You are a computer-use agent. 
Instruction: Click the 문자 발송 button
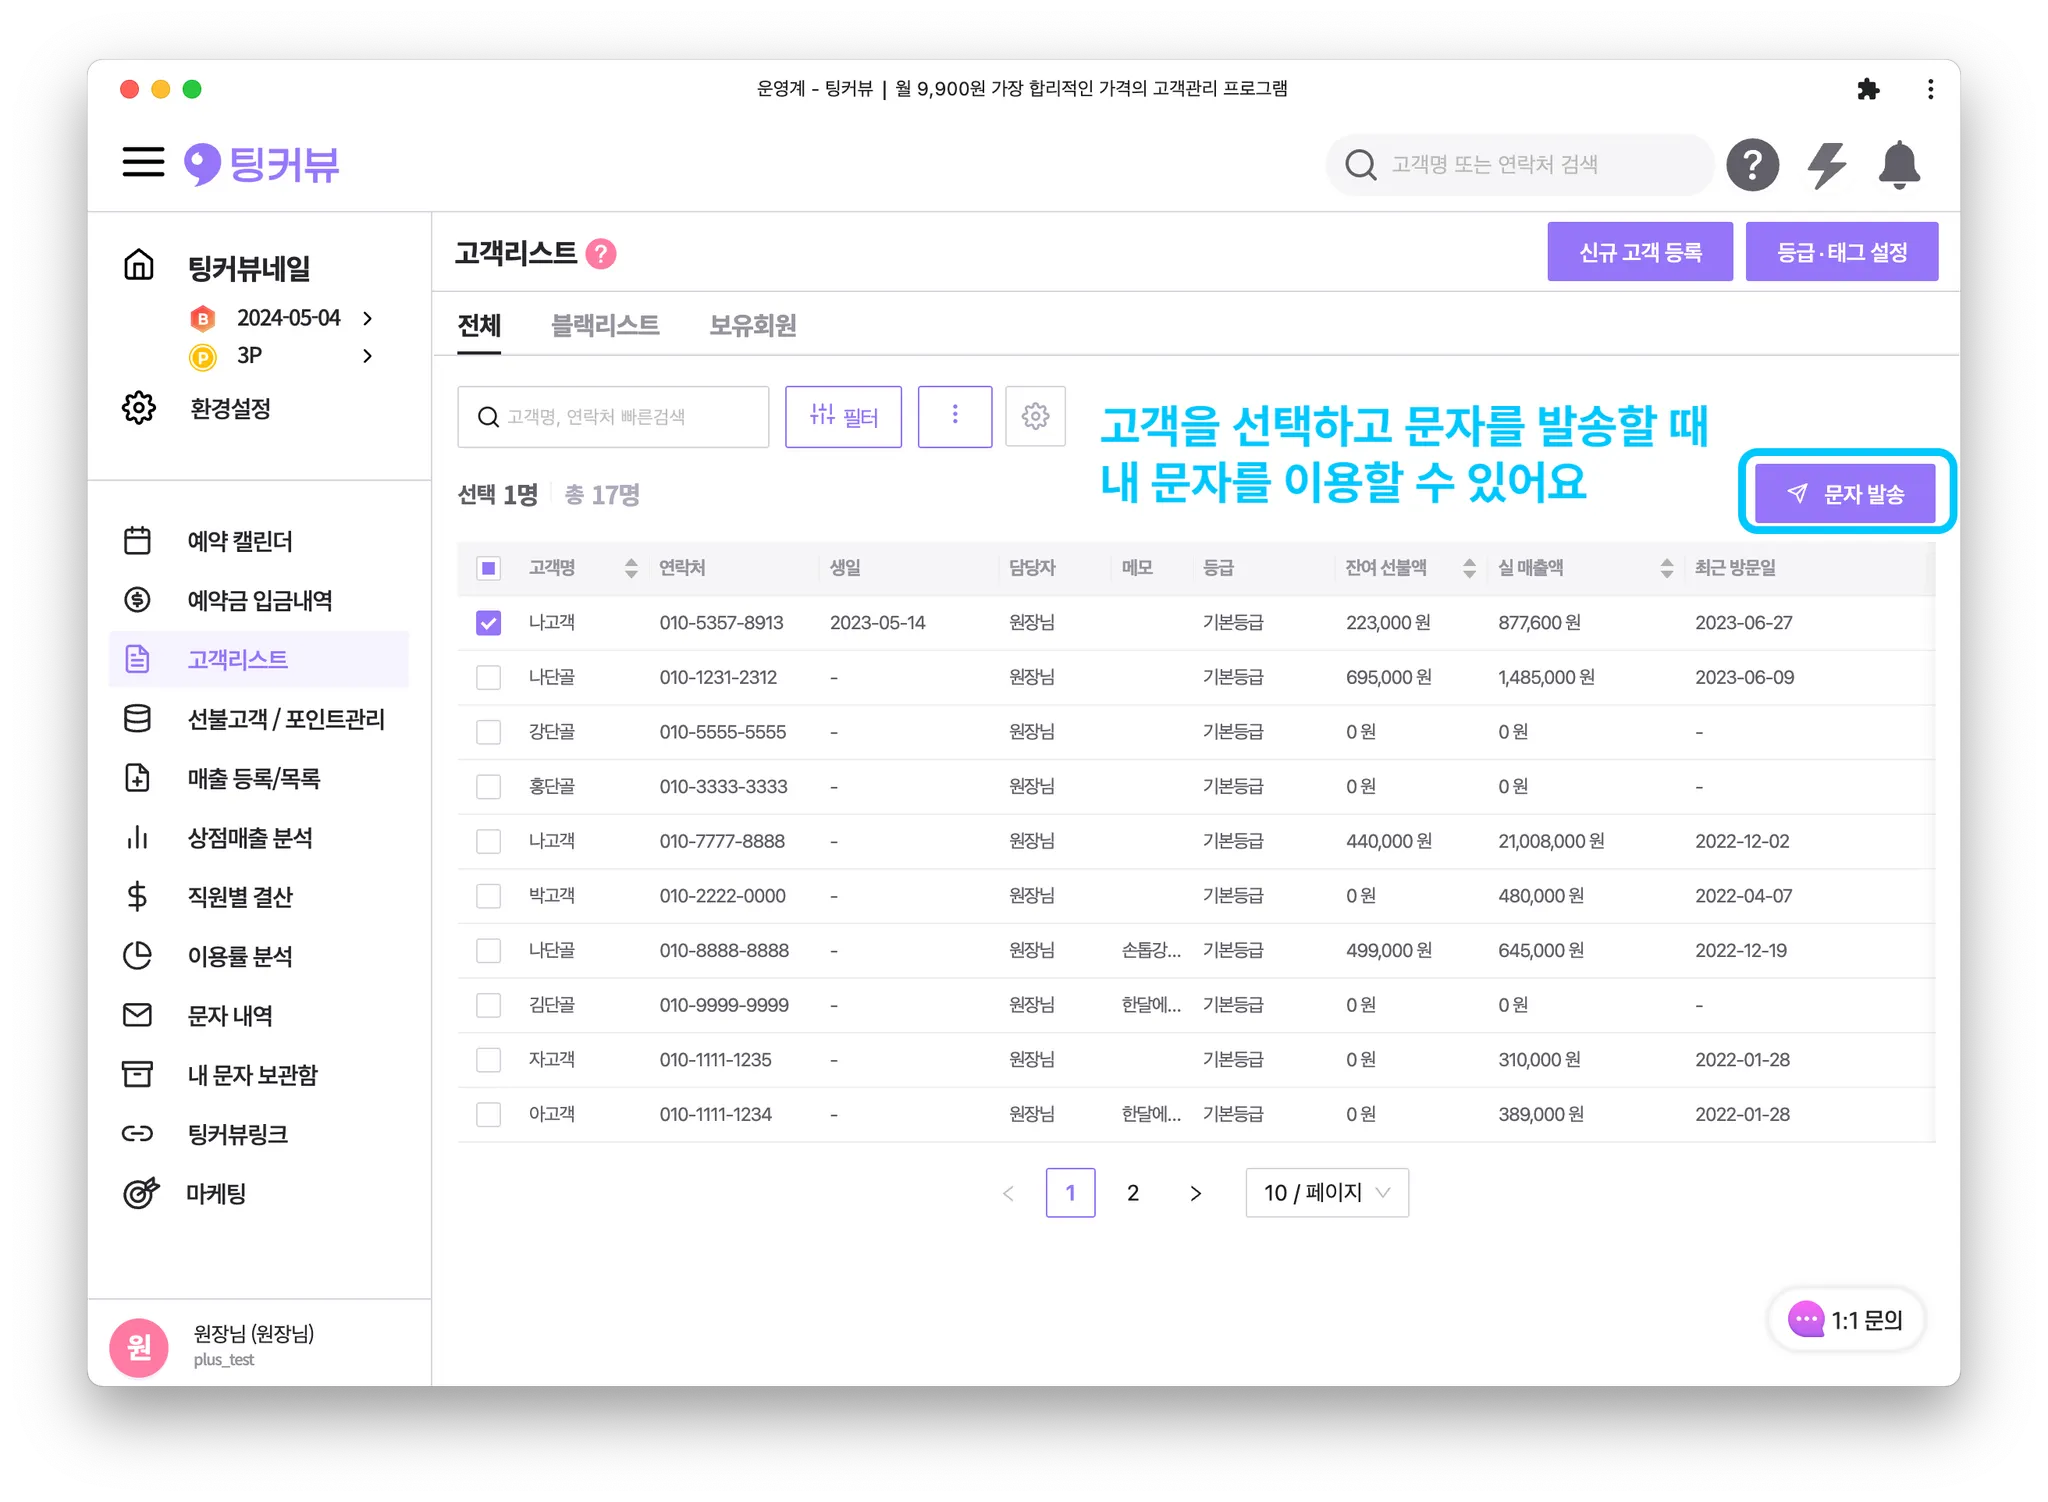point(1844,493)
